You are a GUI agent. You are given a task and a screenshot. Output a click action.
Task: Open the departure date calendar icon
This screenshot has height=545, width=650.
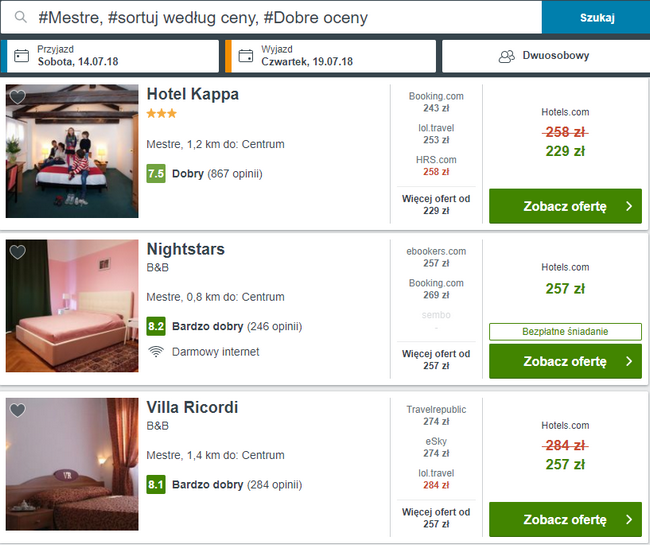click(245, 56)
